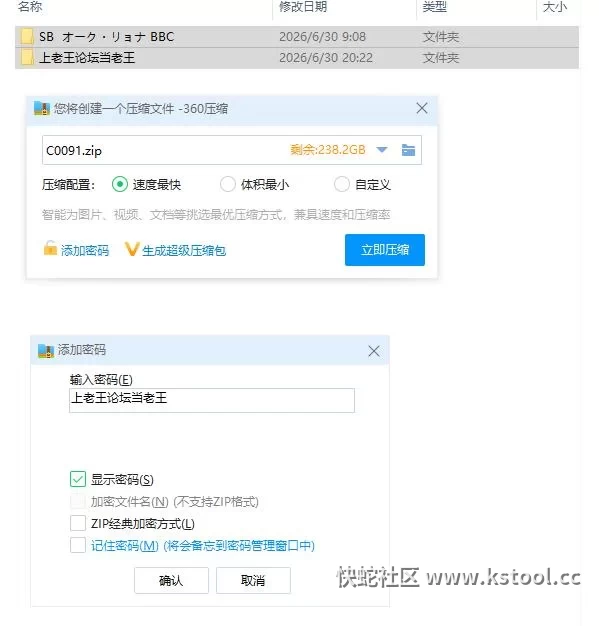Click the lock icon next to 添加密码
Image resolution: width=599 pixels, height=626 pixels.
pos(50,248)
